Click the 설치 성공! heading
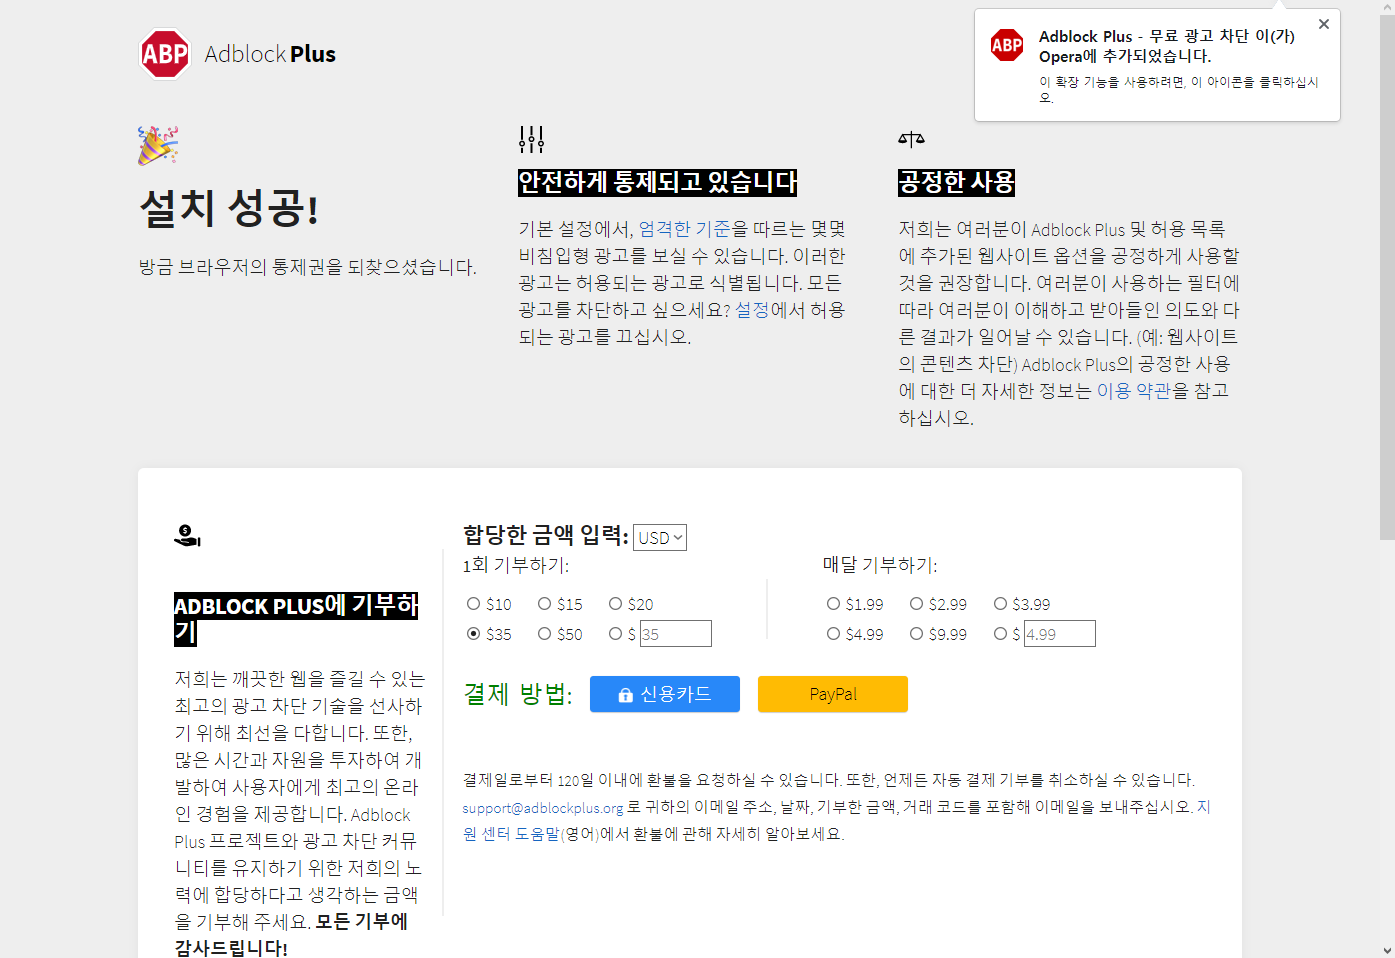Image resolution: width=1395 pixels, height=958 pixels. (229, 208)
